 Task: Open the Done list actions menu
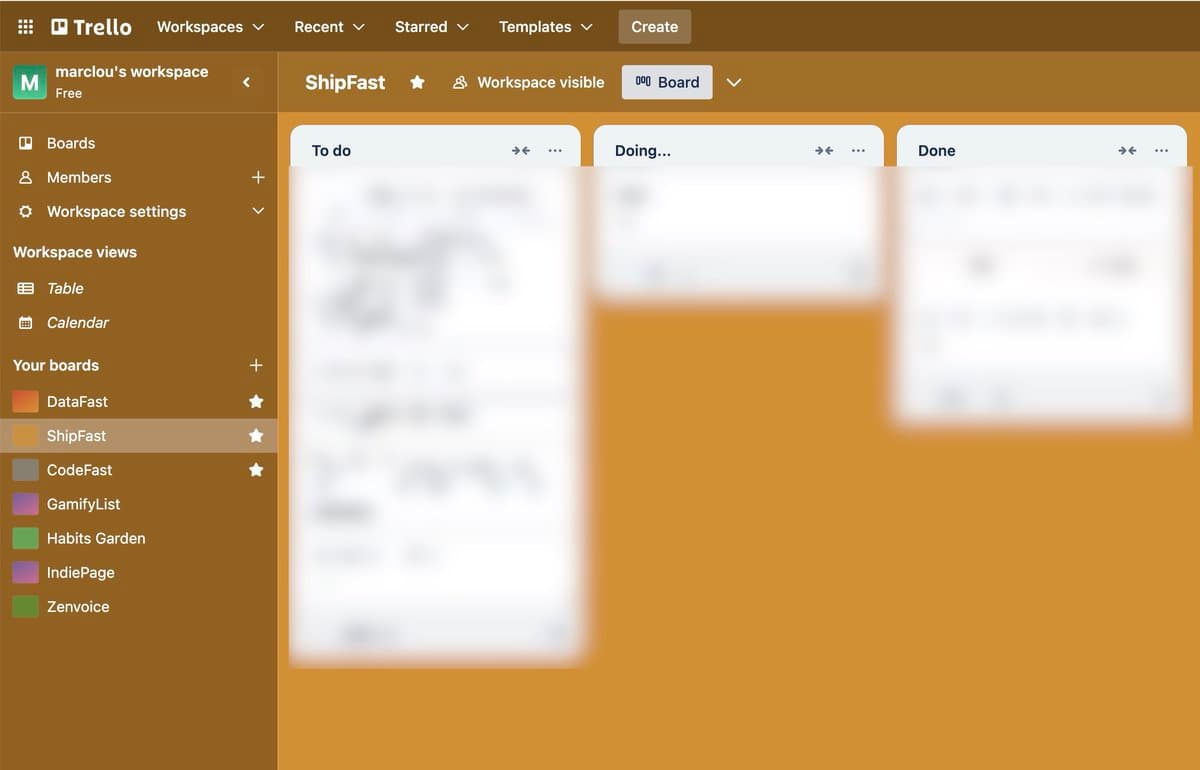pyautogui.click(x=1161, y=150)
